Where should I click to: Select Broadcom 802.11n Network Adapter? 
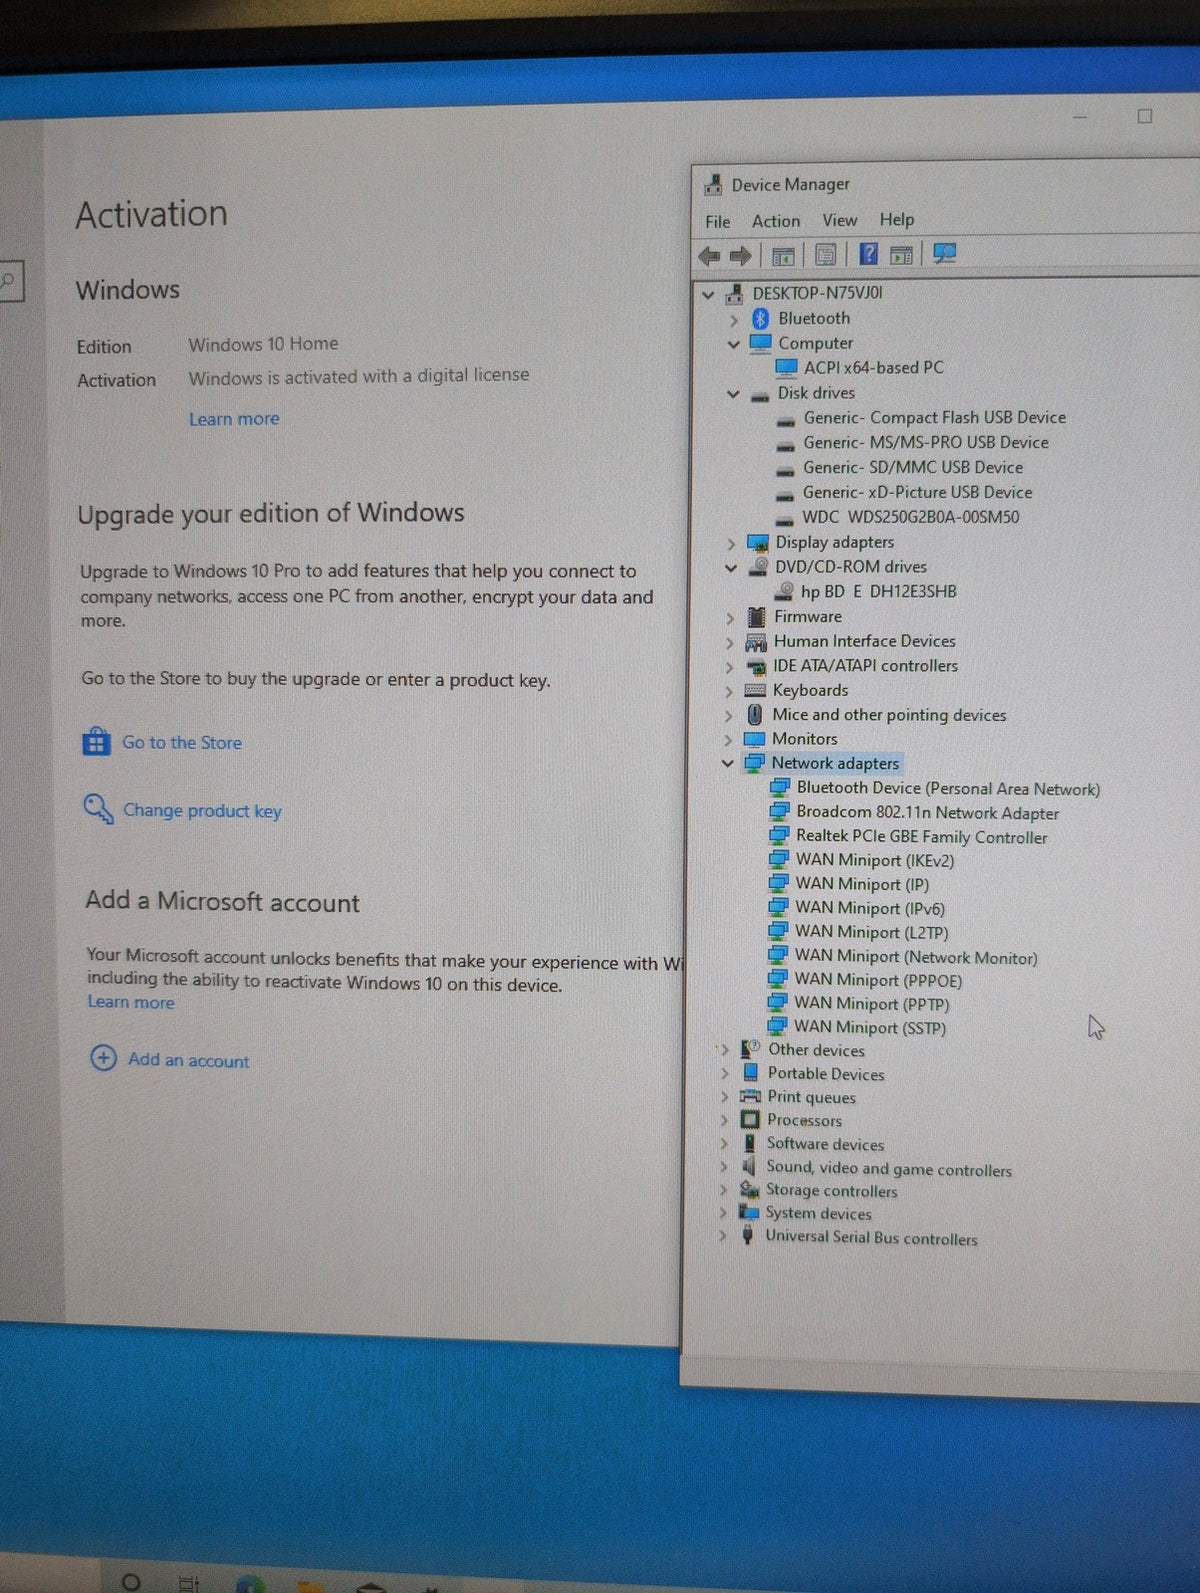(927, 813)
